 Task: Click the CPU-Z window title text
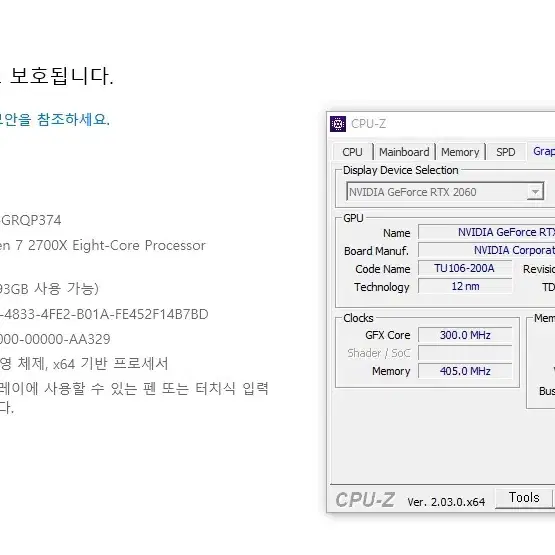pos(368,124)
